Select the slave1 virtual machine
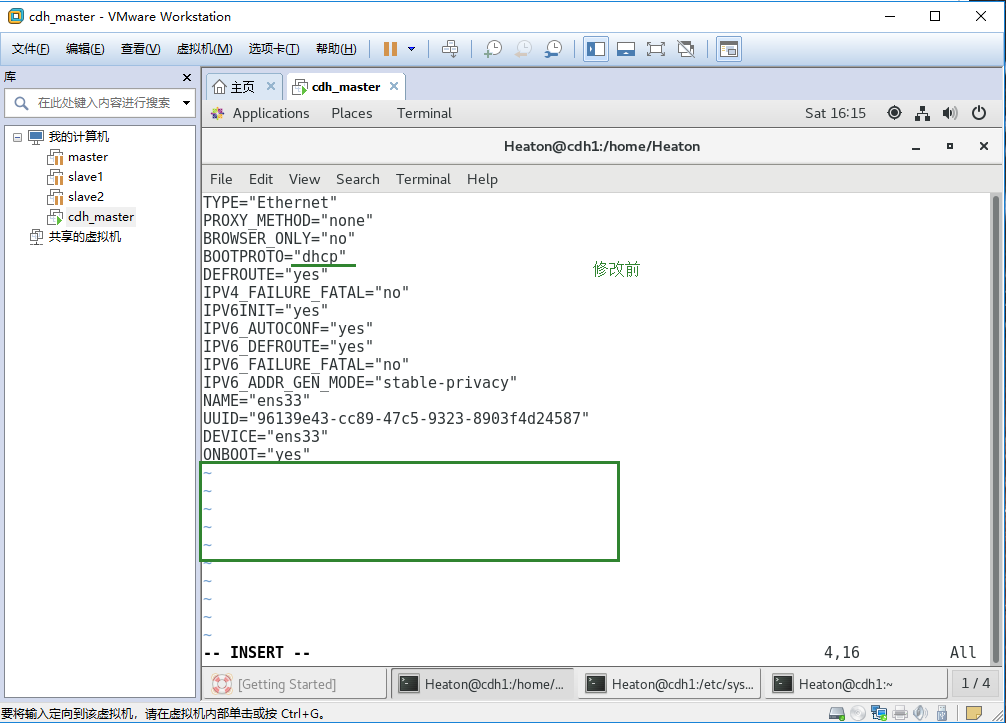 (85, 177)
